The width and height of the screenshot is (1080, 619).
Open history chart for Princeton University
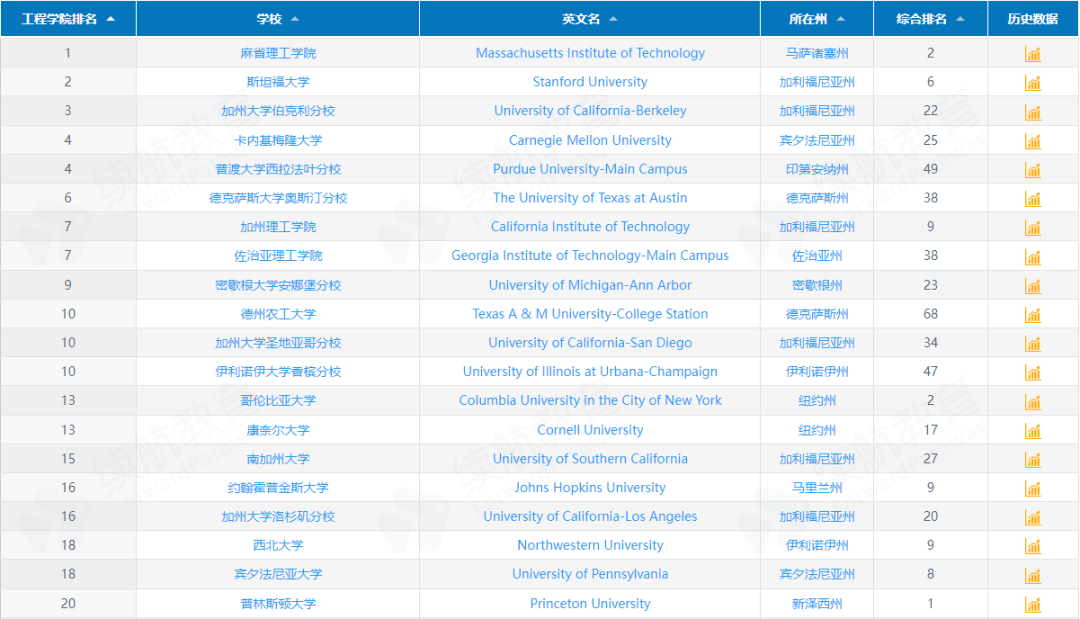(1032, 605)
